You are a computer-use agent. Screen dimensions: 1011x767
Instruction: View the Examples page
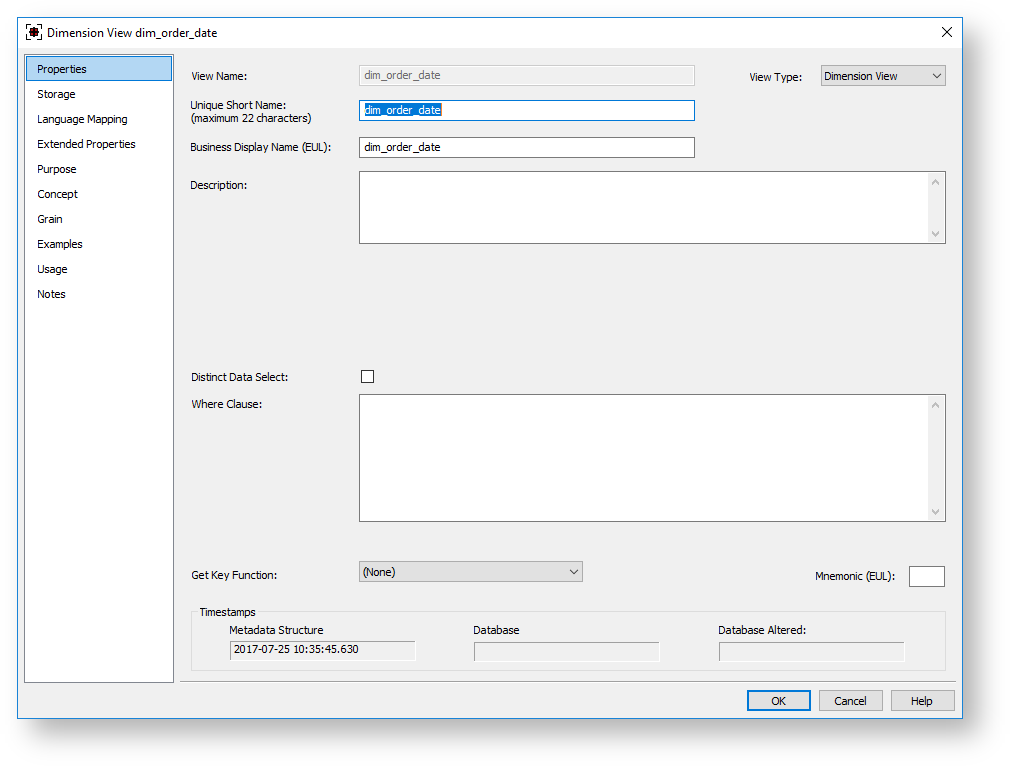[x=60, y=244]
